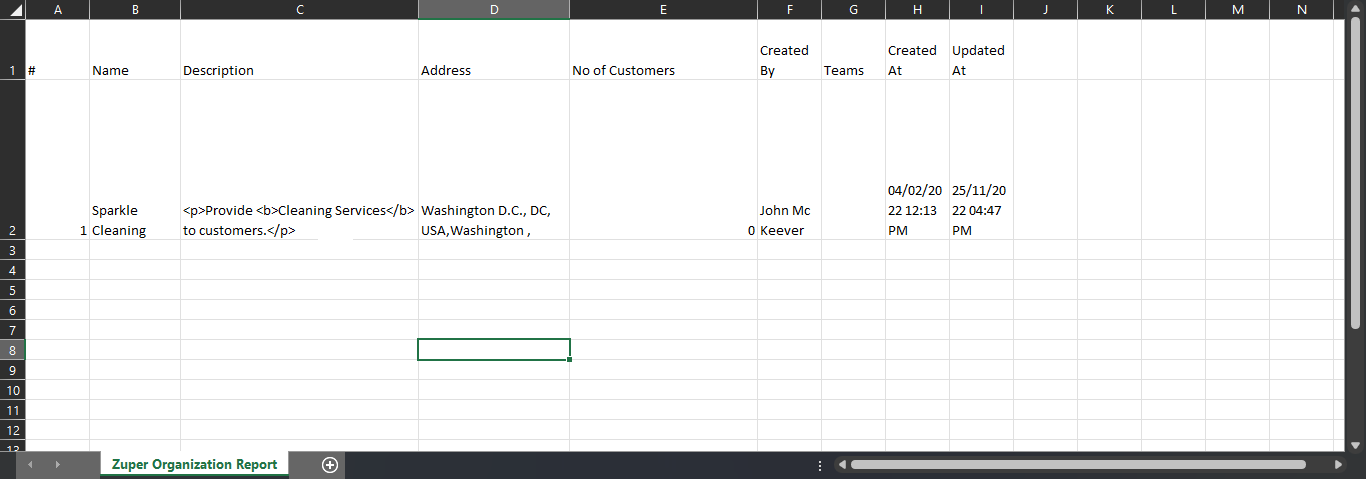
Task: Select column N by its header
Action: pyautogui.click(x=1301, y=10)
